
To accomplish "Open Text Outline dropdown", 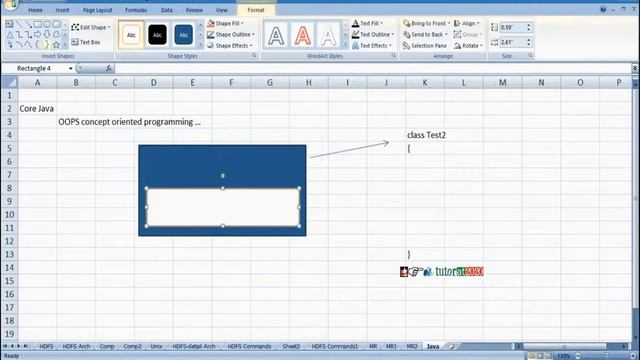I will [x=373, y=34].
